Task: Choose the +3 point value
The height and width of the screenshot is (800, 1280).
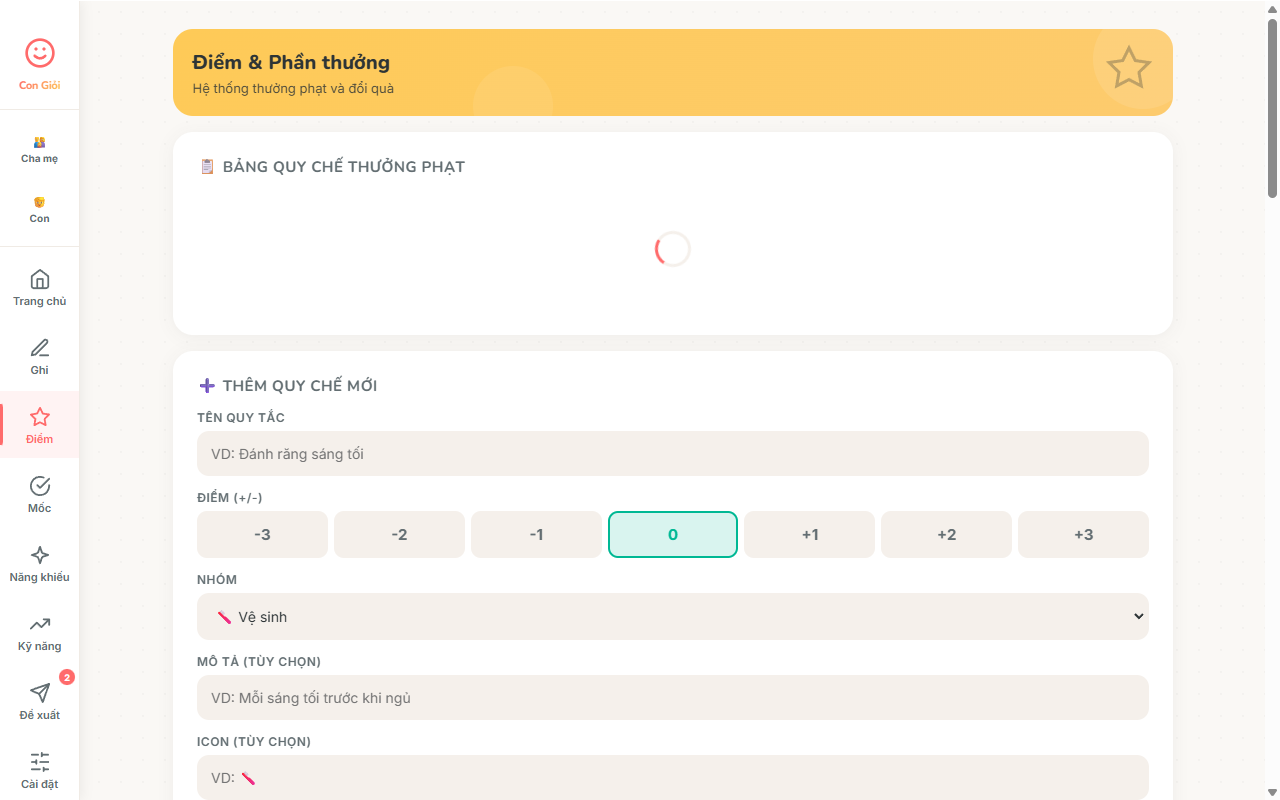Action: (x=1083, y=534)
